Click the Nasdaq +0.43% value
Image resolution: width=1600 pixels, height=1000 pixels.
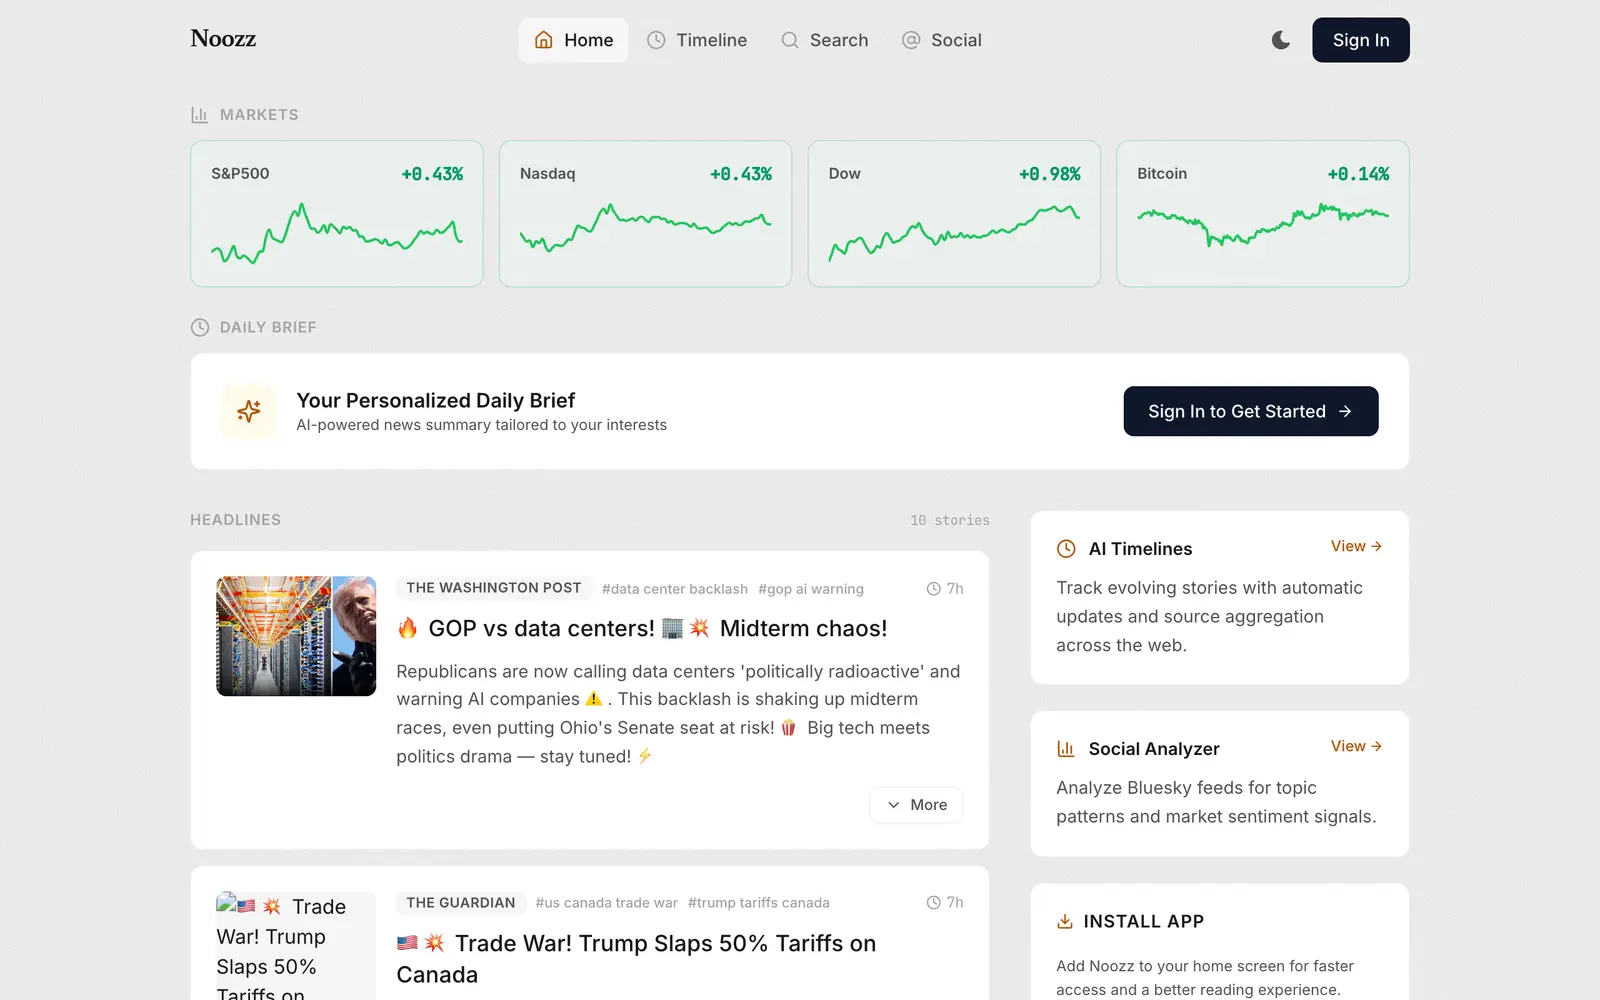click(741, 174)
